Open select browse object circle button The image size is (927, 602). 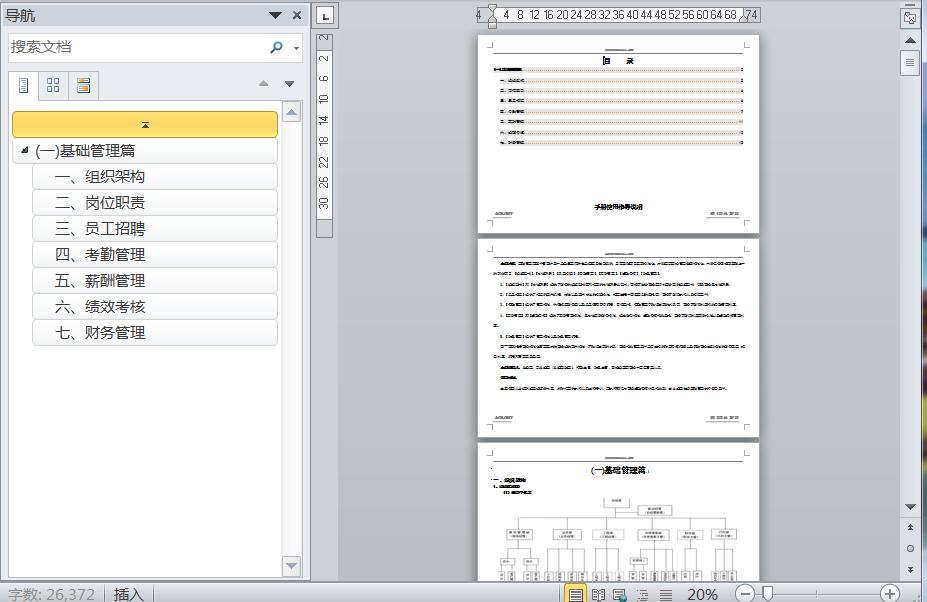(910, 548)
